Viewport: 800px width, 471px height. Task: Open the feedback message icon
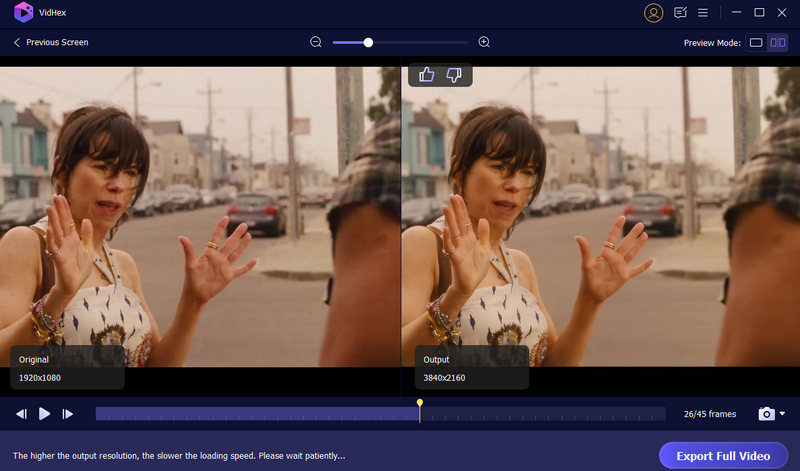click(681, 13)
